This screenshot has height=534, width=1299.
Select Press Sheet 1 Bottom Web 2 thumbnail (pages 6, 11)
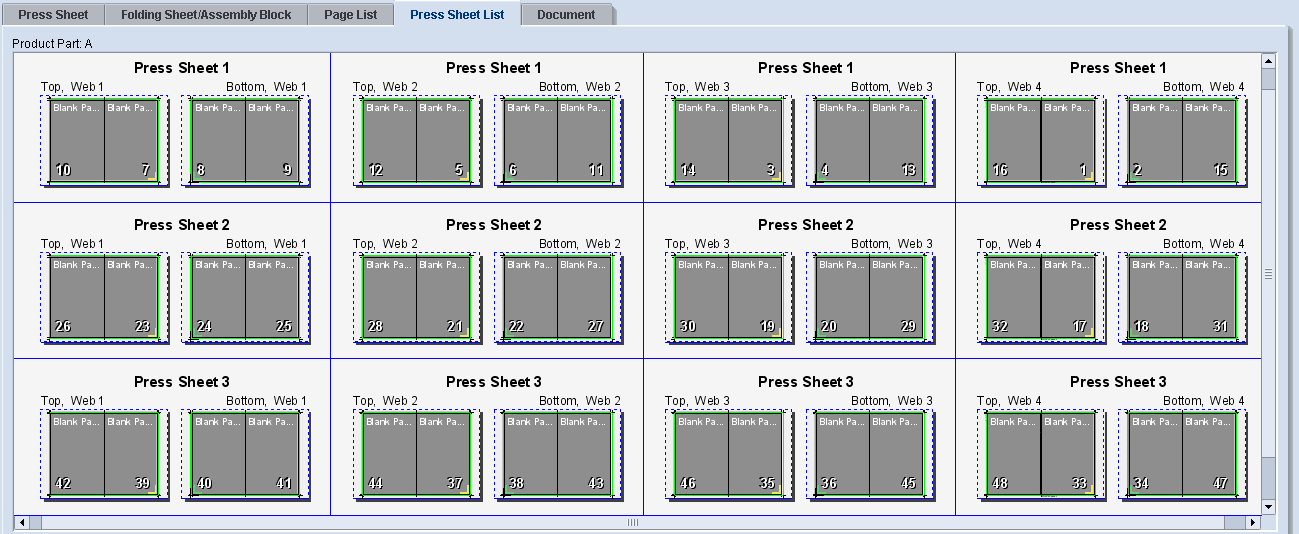(x=557, y=141)
